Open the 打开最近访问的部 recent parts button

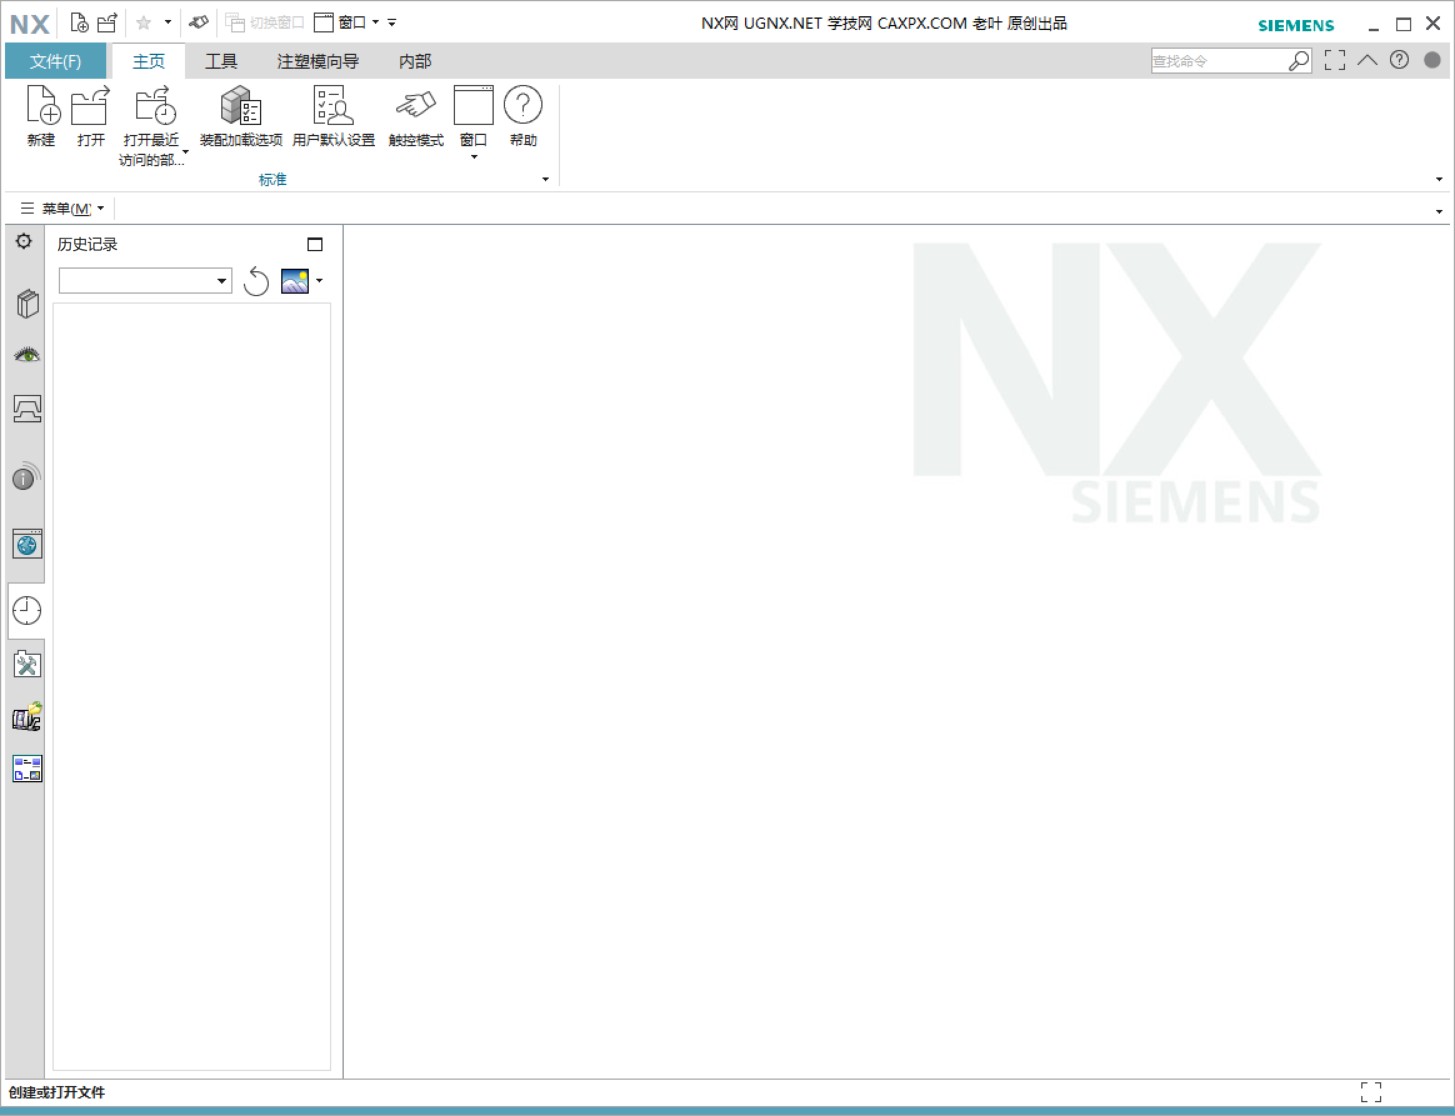152,124
